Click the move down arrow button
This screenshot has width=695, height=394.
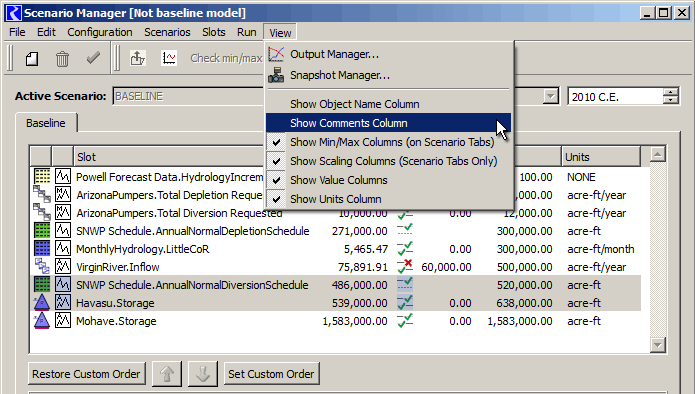[203, 374]
